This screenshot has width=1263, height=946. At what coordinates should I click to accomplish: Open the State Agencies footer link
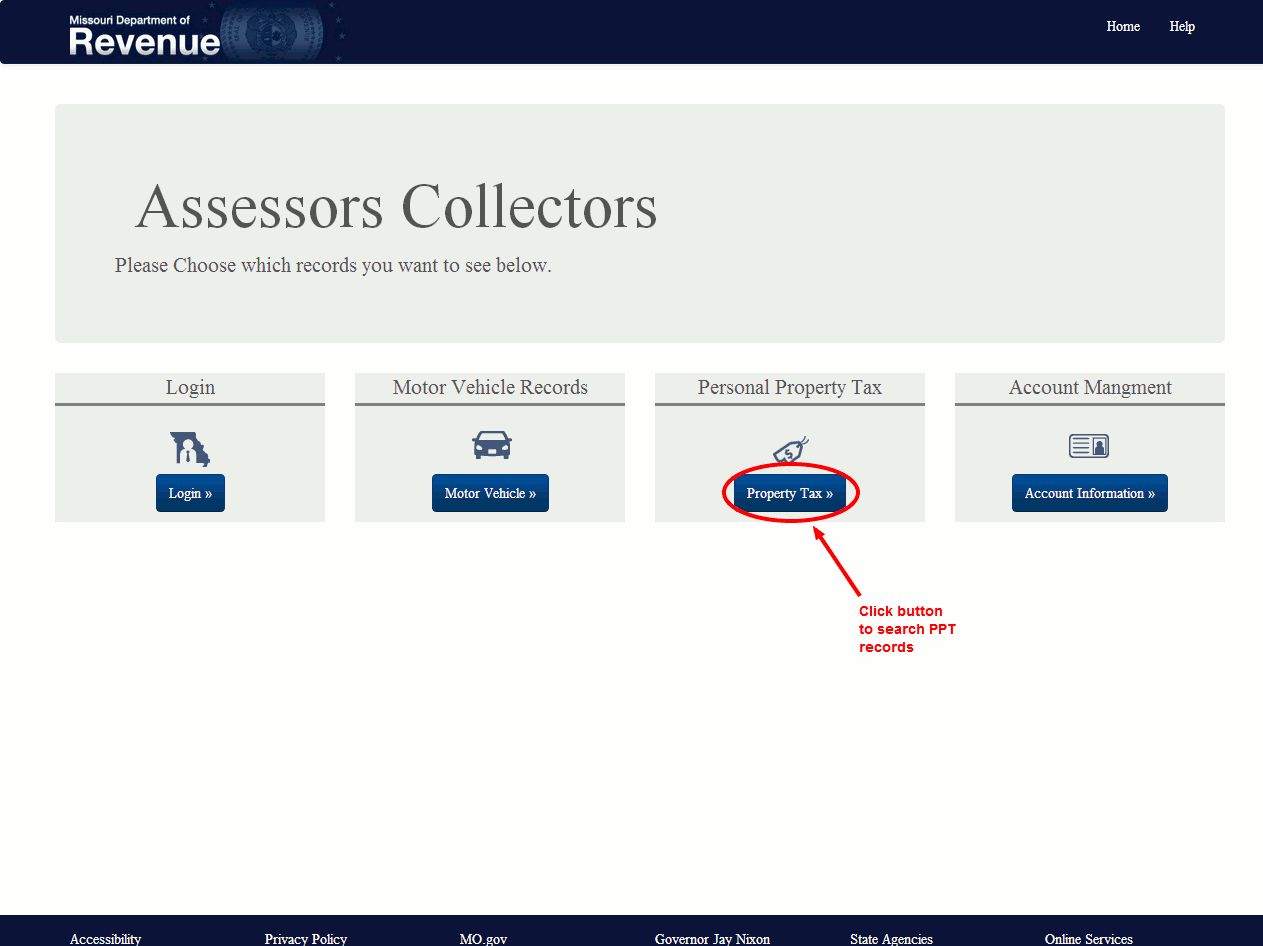(x=891, y=938)
